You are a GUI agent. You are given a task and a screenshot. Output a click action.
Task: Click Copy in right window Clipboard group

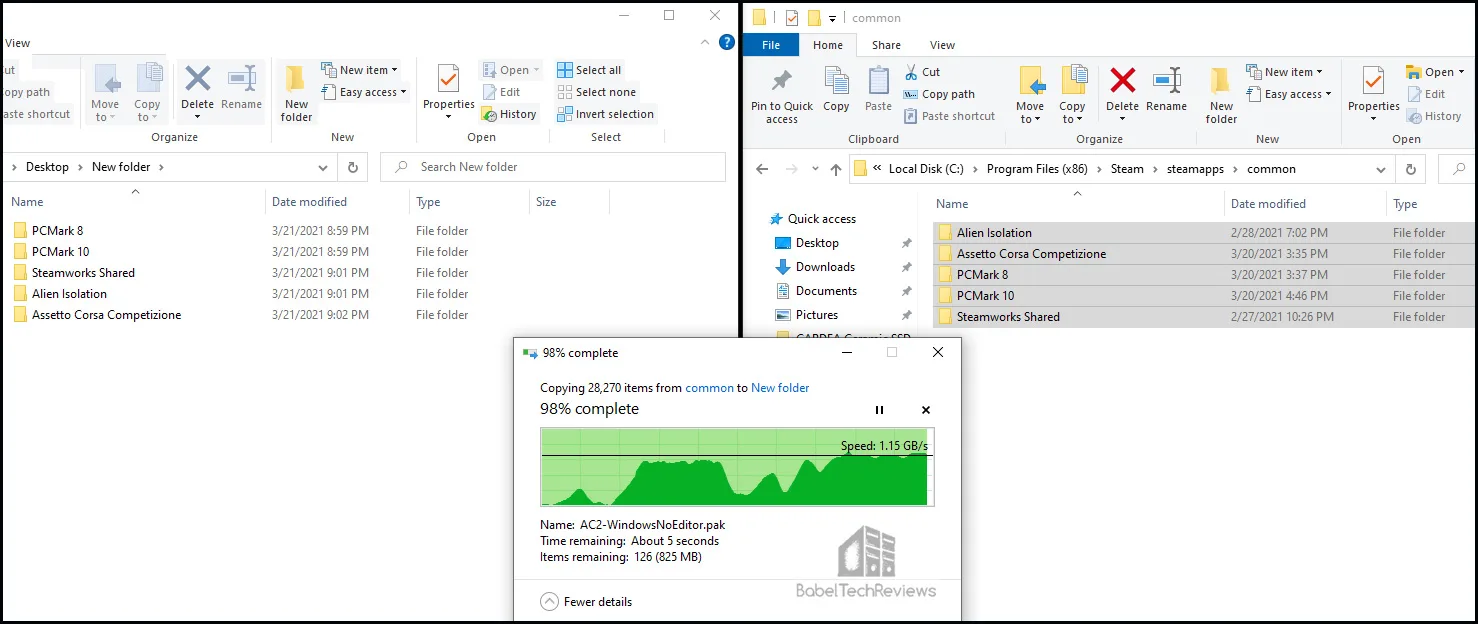(836, 90)
